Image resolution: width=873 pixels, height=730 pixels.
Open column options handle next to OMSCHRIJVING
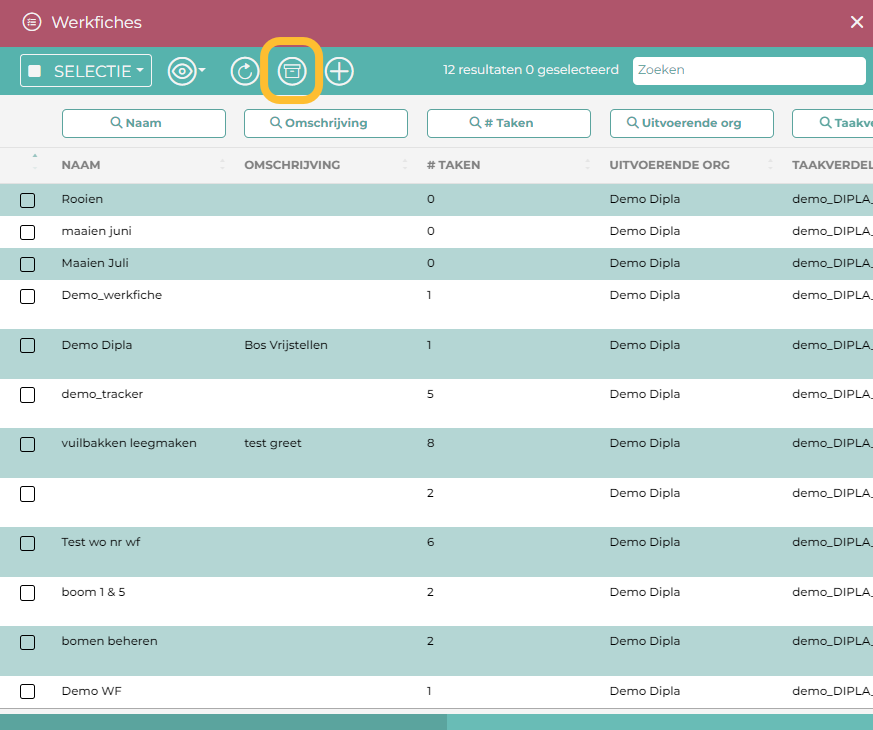pos(405,165)
